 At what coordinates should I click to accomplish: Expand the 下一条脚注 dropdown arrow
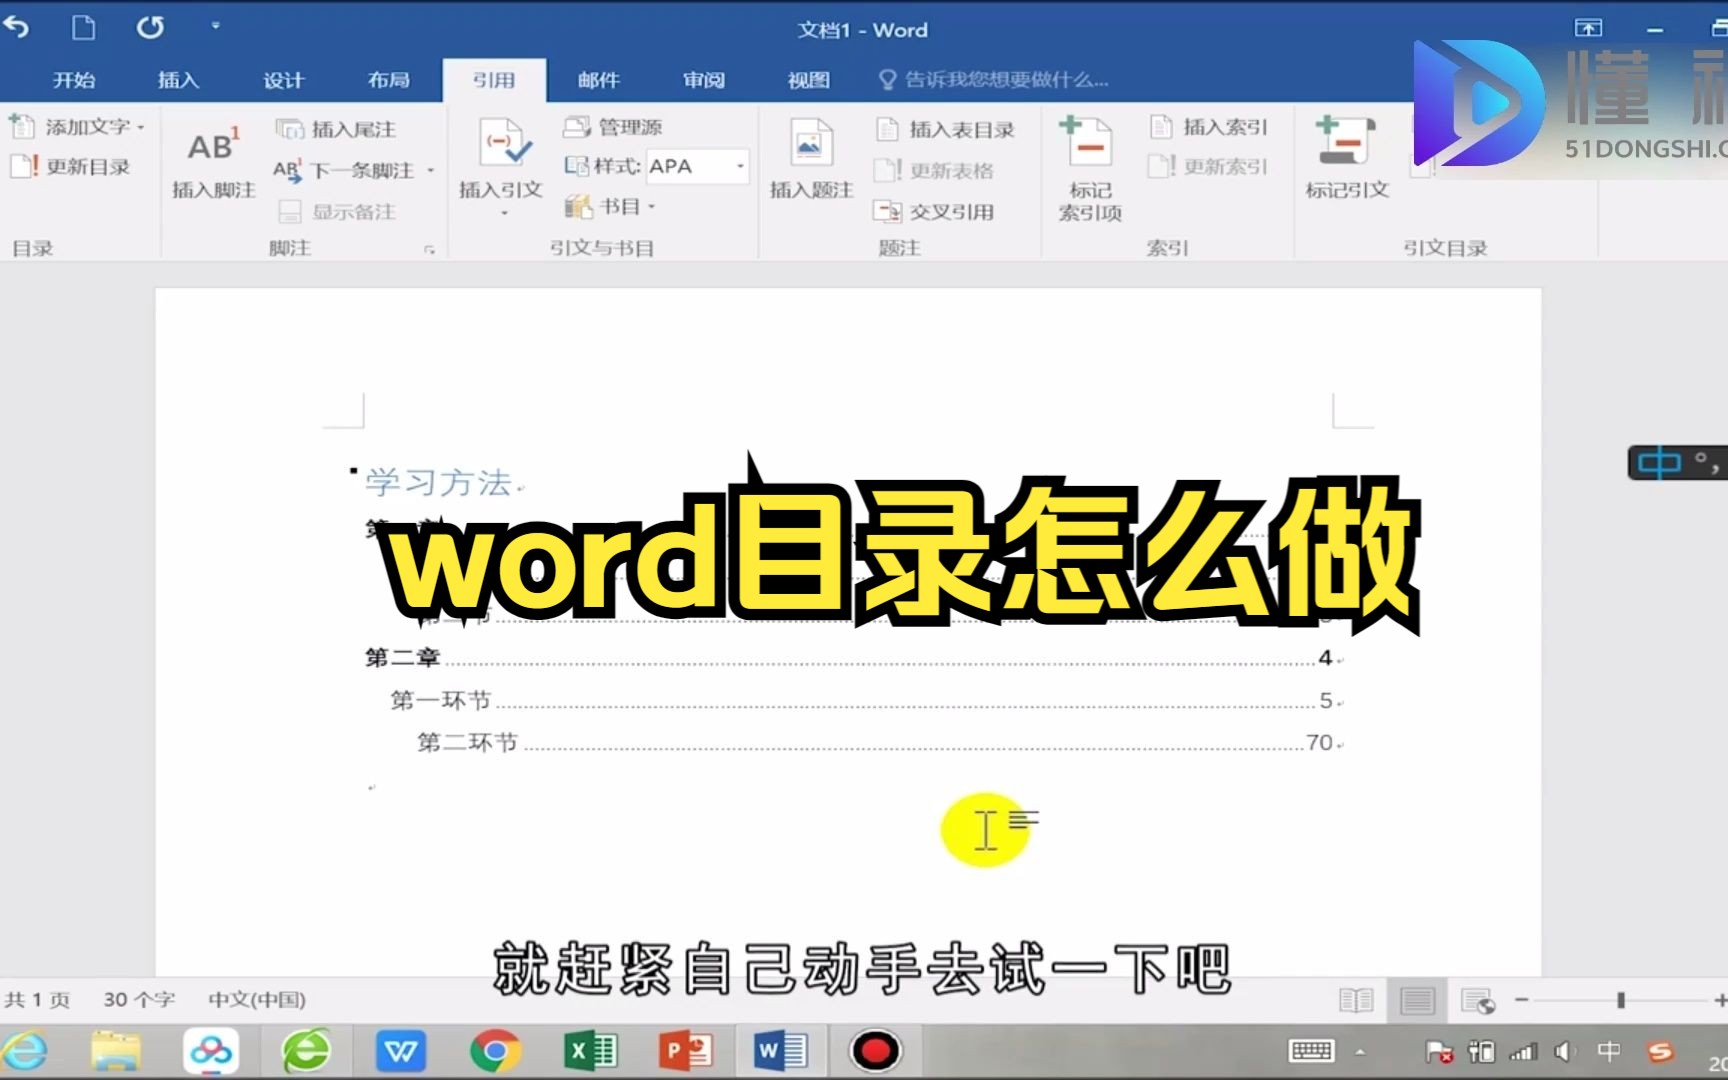point(431,170)
